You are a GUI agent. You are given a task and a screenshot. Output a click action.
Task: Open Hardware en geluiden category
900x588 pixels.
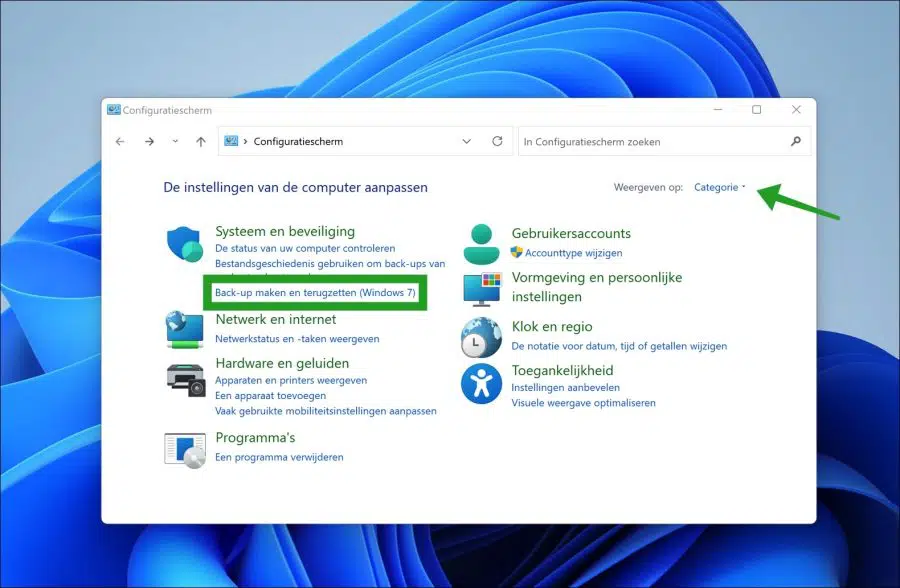(x=282, y=363)
